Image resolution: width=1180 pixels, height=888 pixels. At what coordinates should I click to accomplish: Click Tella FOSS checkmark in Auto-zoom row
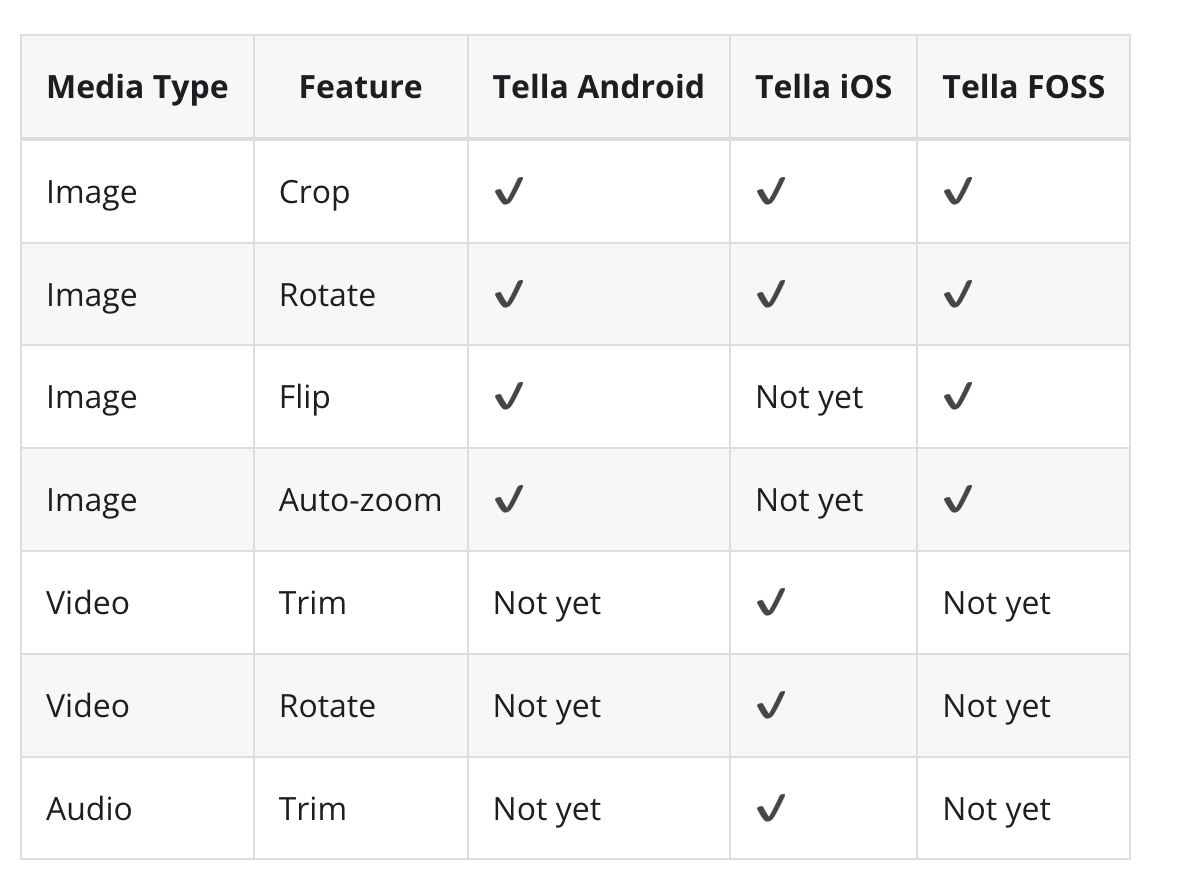coord(958,499)
